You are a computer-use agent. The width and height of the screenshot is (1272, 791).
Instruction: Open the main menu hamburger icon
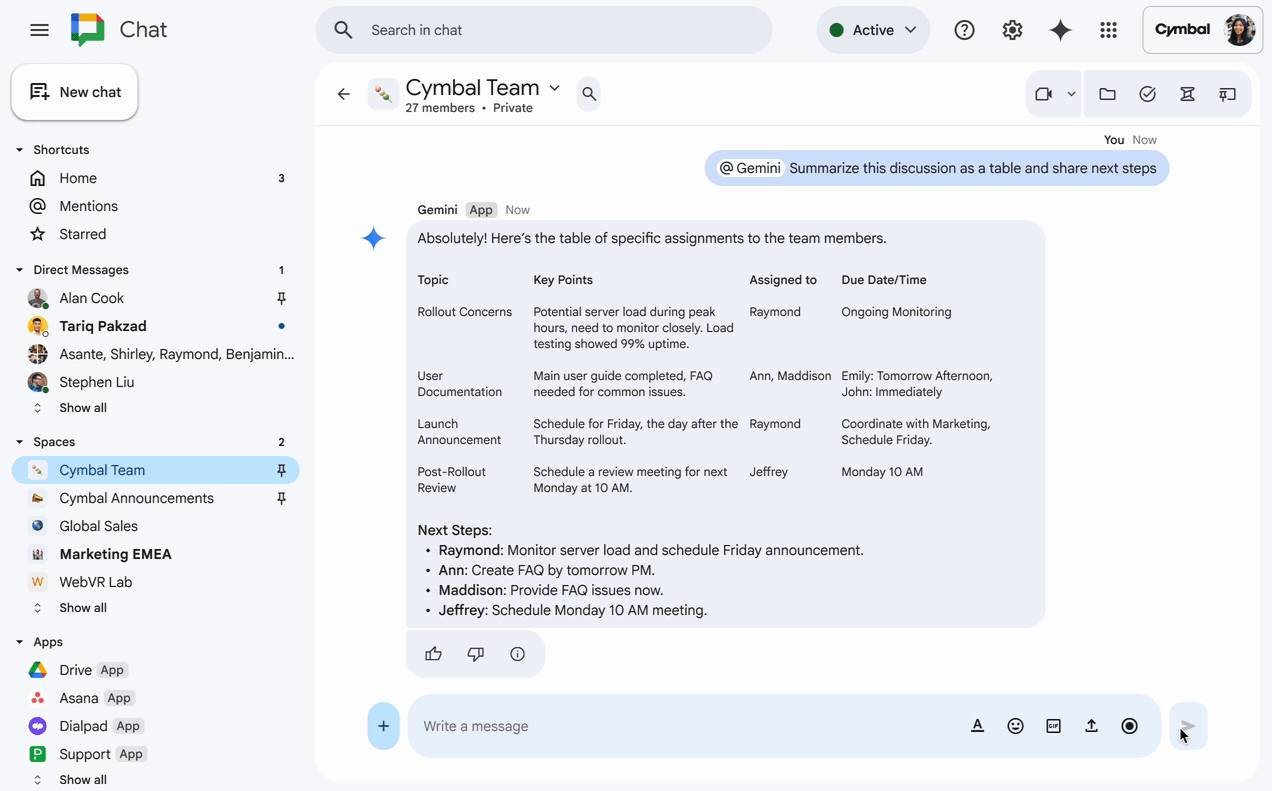[x=39, y=30]
